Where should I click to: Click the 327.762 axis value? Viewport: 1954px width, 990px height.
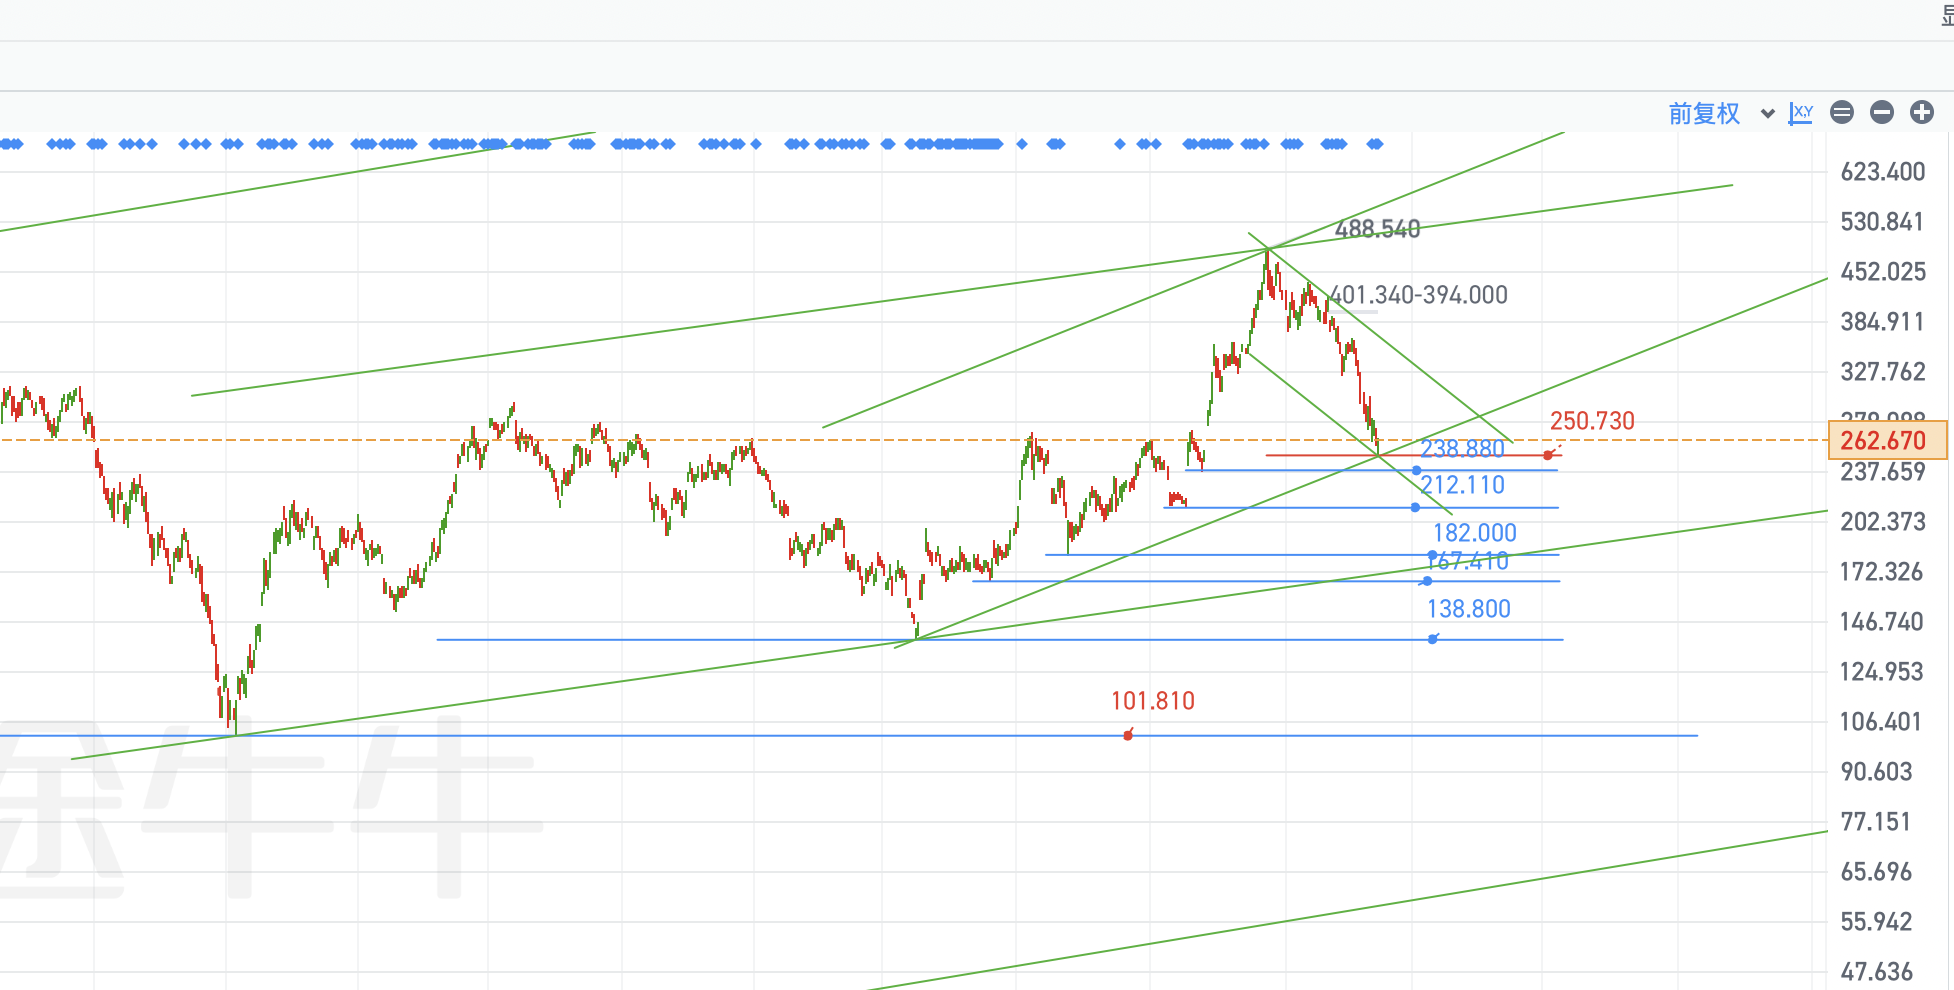click(1883, 372)
